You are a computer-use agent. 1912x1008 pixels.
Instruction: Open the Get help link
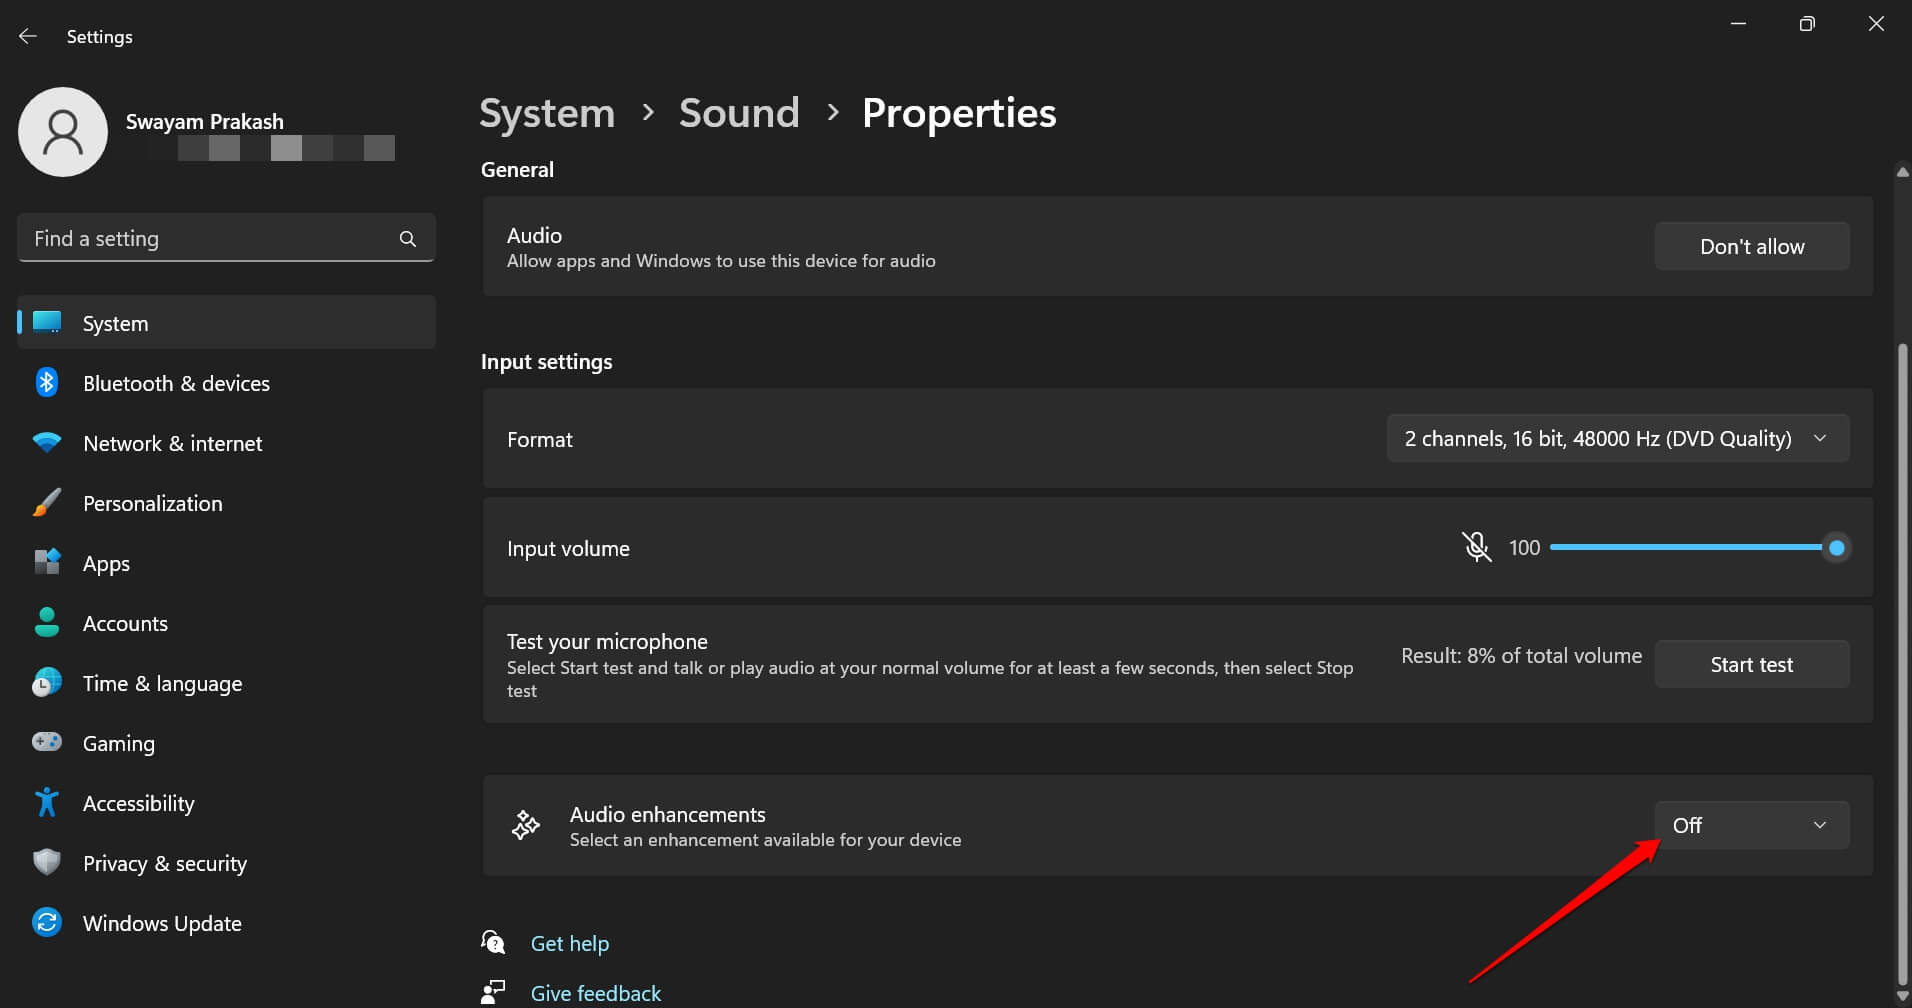(570, 942)
